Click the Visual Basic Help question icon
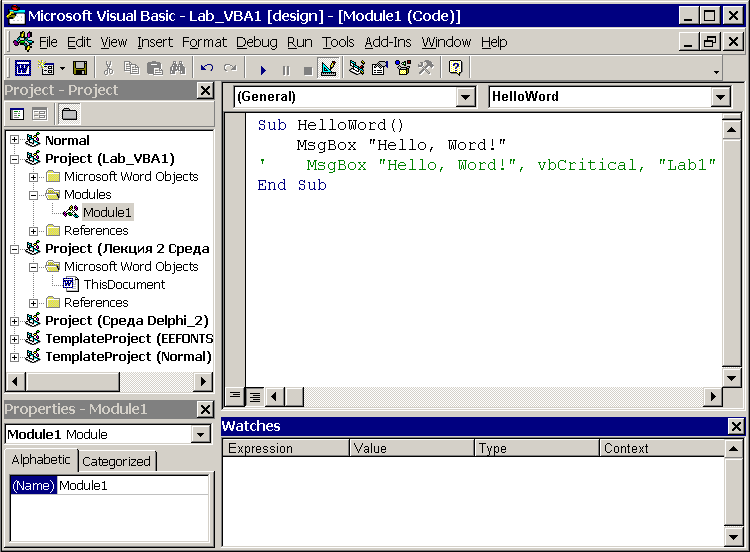Viewport: 750px width, 552px height. 456,68
